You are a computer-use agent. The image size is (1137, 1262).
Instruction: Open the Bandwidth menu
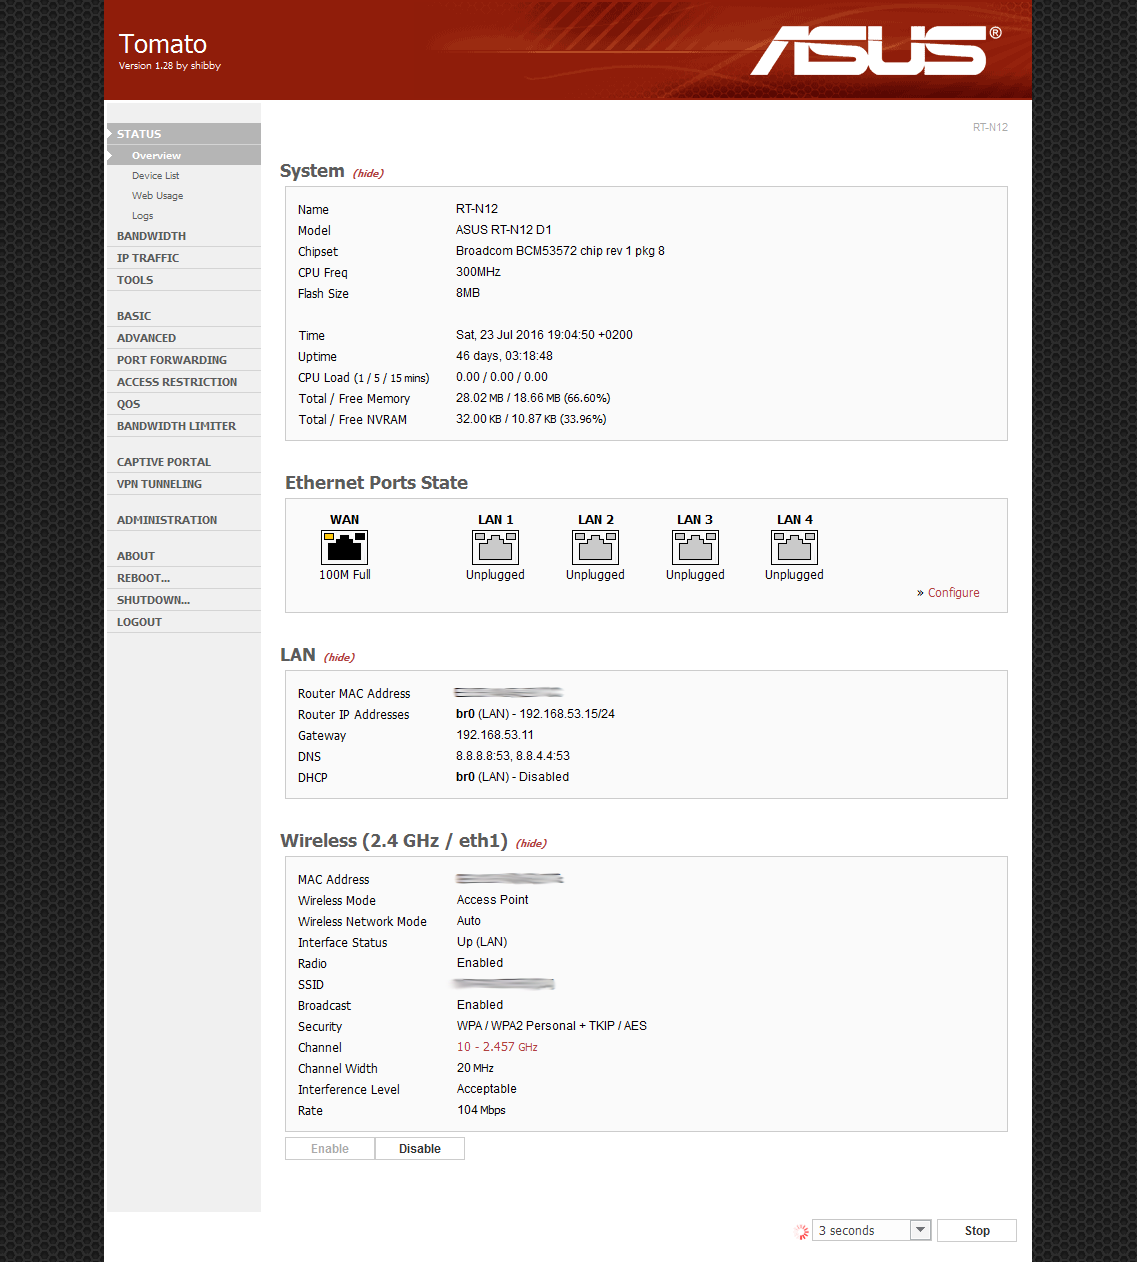click(184, 236)
